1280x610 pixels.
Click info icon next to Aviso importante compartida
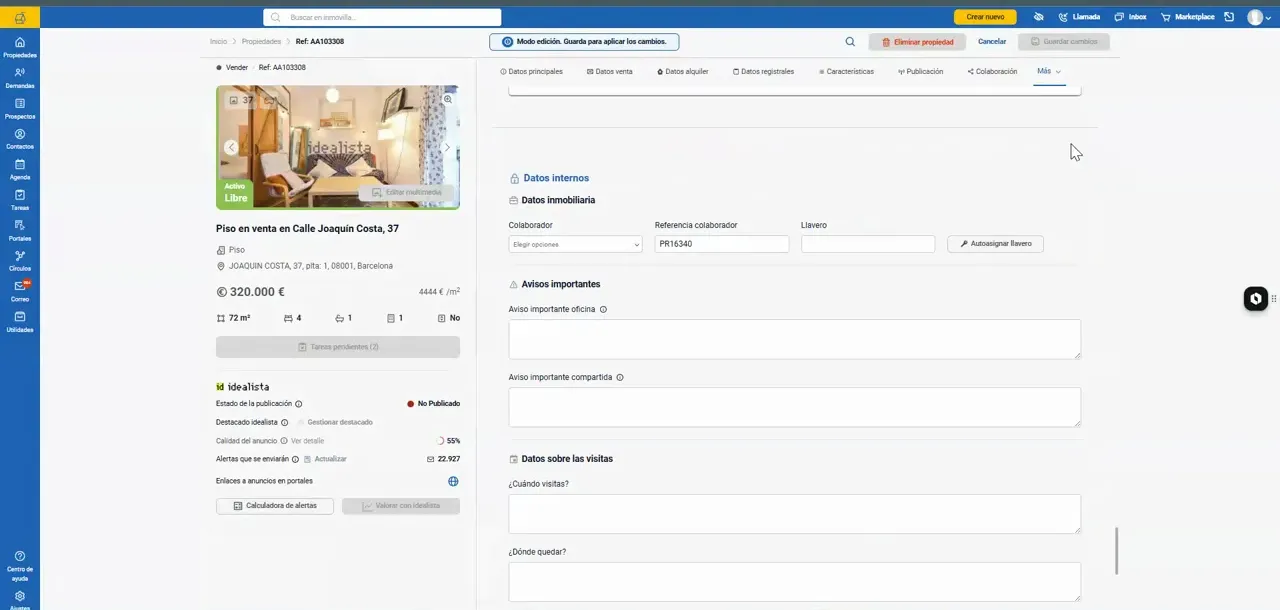(x=620, y=377)
